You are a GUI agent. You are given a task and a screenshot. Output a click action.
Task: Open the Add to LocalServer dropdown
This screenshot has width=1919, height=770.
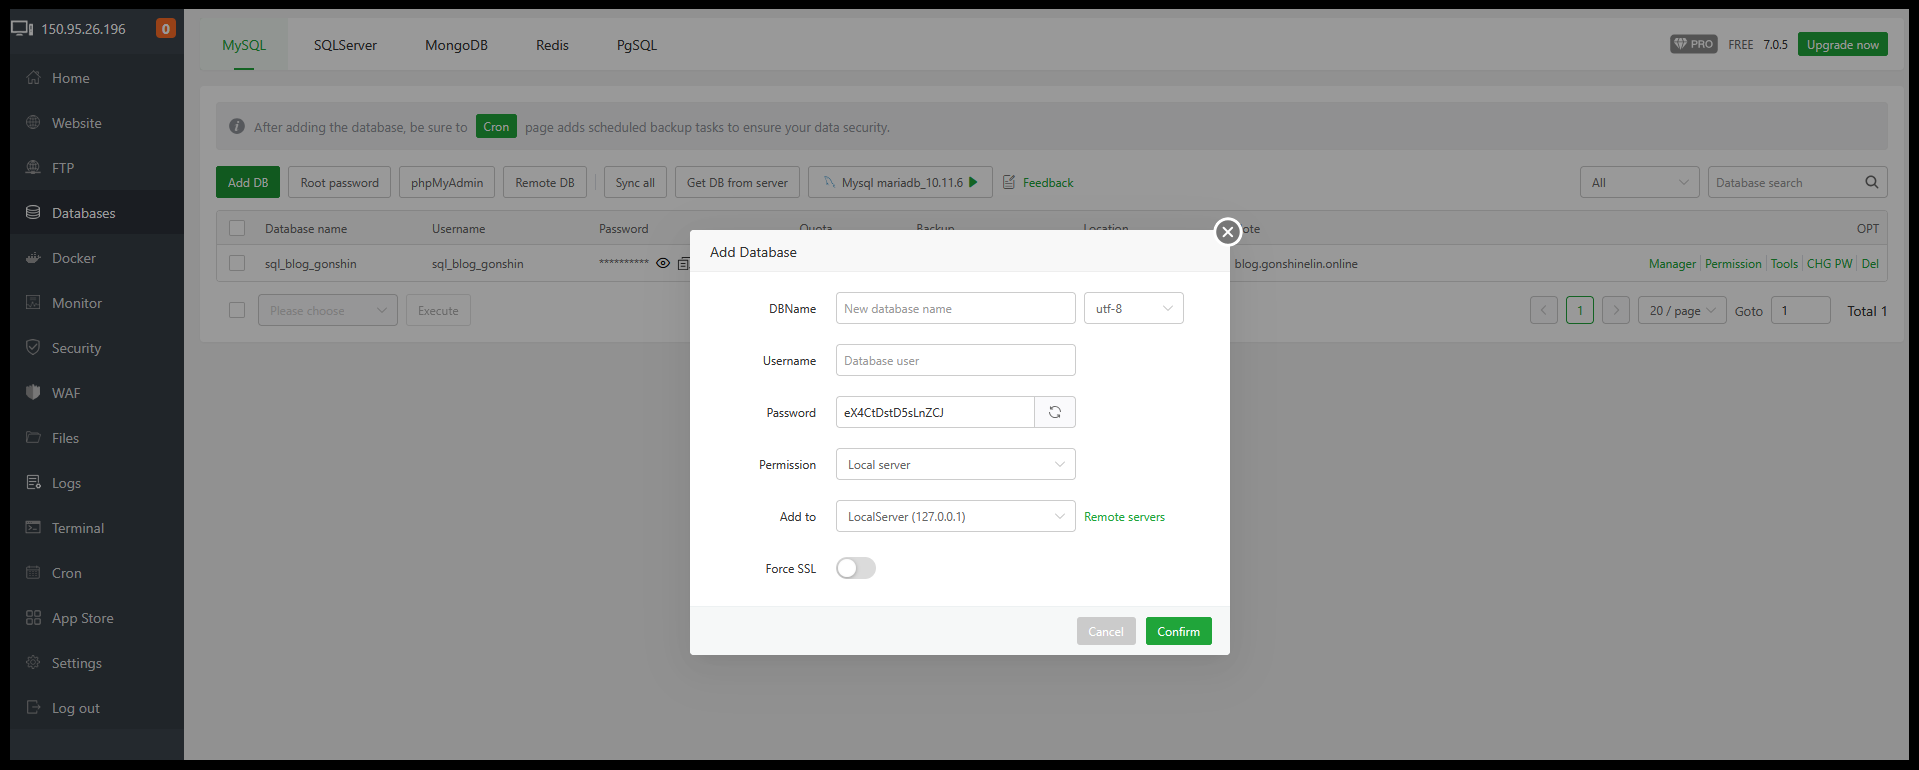956,516
